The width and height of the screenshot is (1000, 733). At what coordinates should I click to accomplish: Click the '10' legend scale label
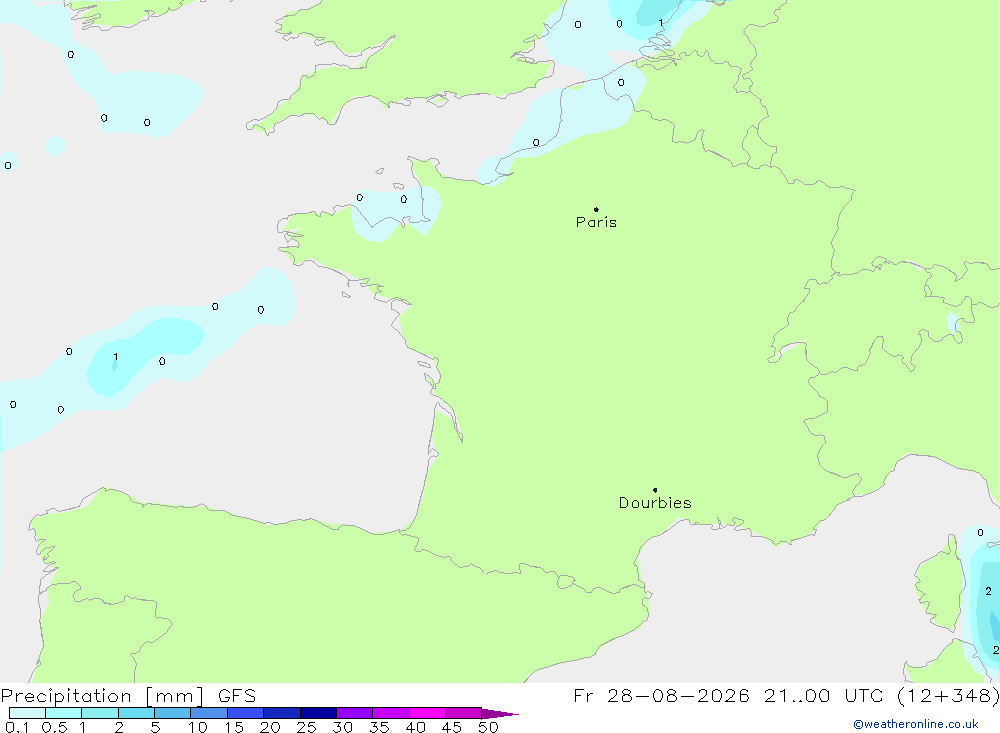coord(198,727)
